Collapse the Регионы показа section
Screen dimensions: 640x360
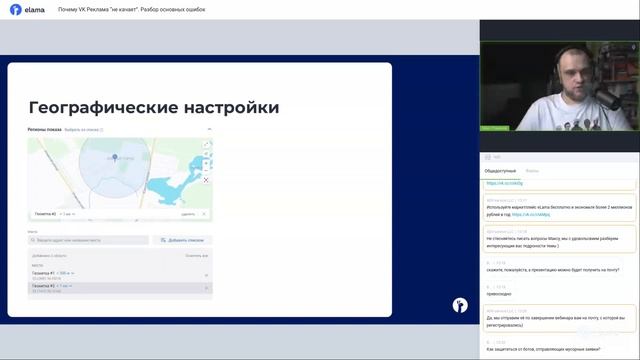[209, 129]
